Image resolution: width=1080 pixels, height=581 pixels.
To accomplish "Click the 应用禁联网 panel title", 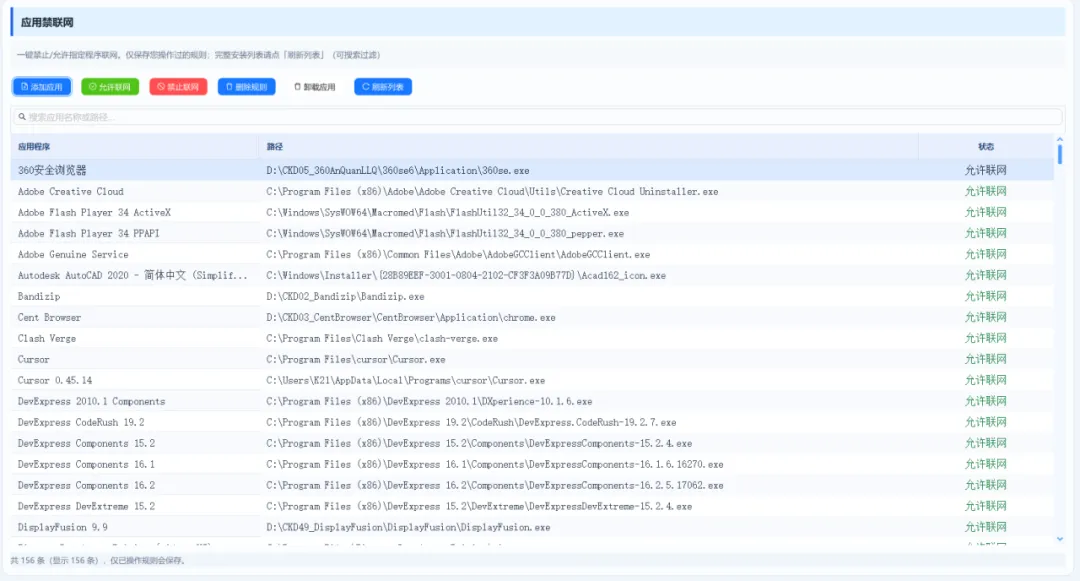I will click(47, 23).
